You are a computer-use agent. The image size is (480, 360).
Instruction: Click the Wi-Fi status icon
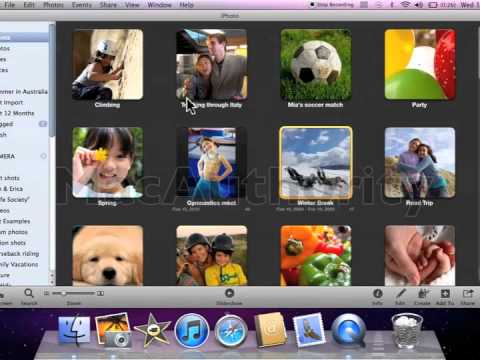point(405,5)
